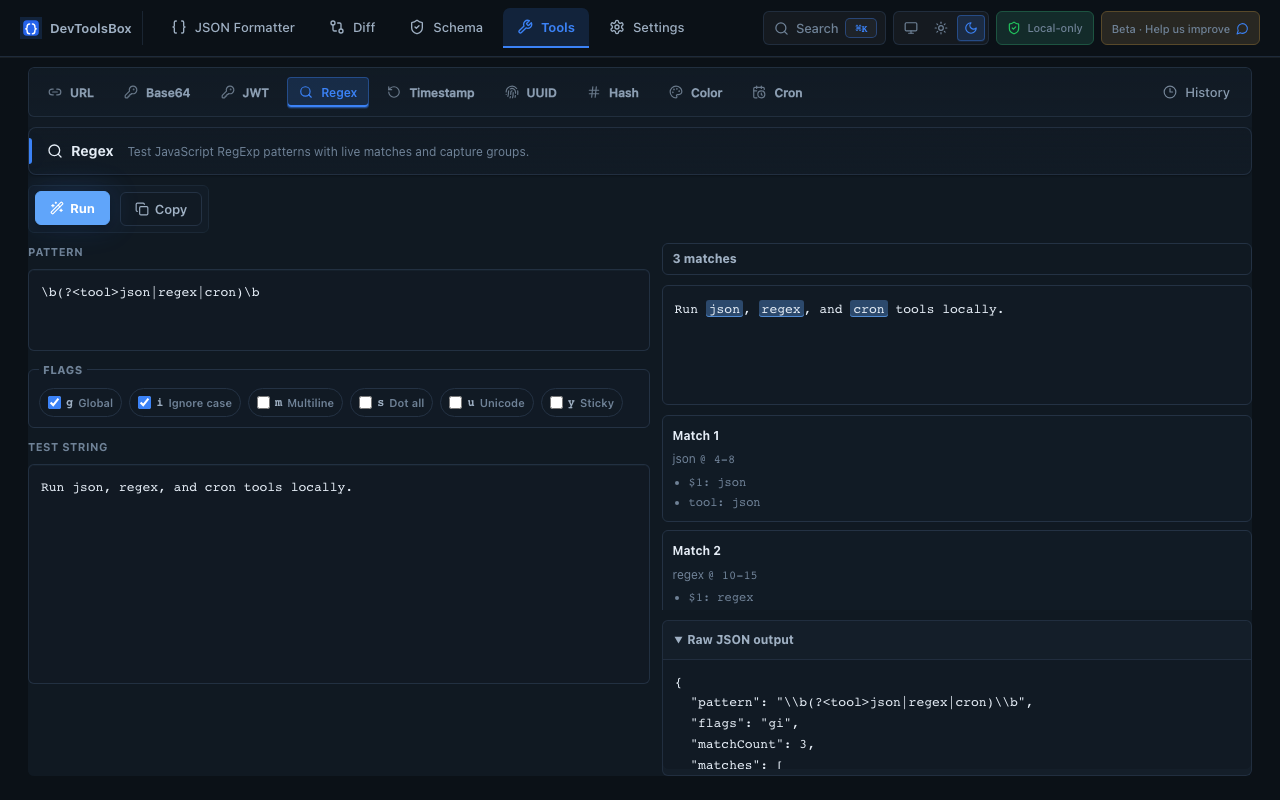Click into the Pattern input field
Image resolution: width=1280 pixels, height=800 pixels.
[x=339, y=310]
